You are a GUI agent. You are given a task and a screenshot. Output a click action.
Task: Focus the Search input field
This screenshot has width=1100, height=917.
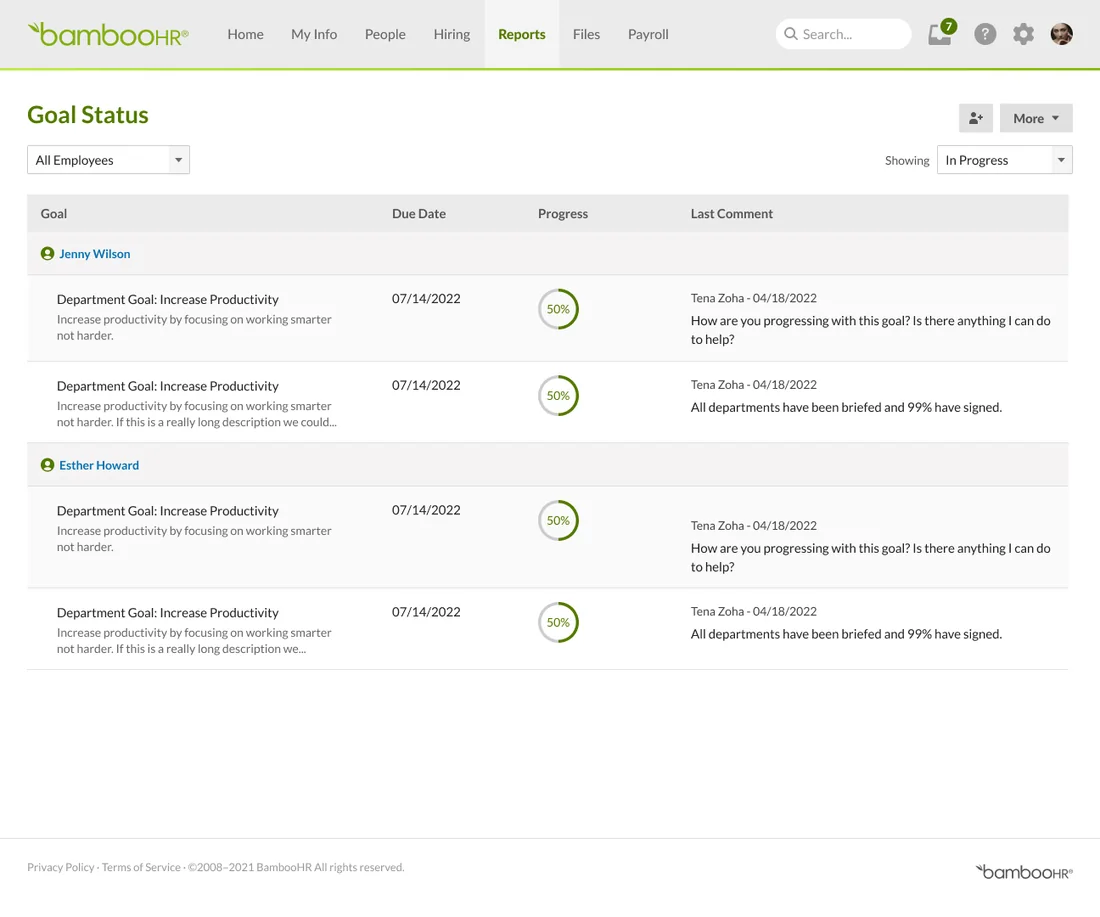843,34
